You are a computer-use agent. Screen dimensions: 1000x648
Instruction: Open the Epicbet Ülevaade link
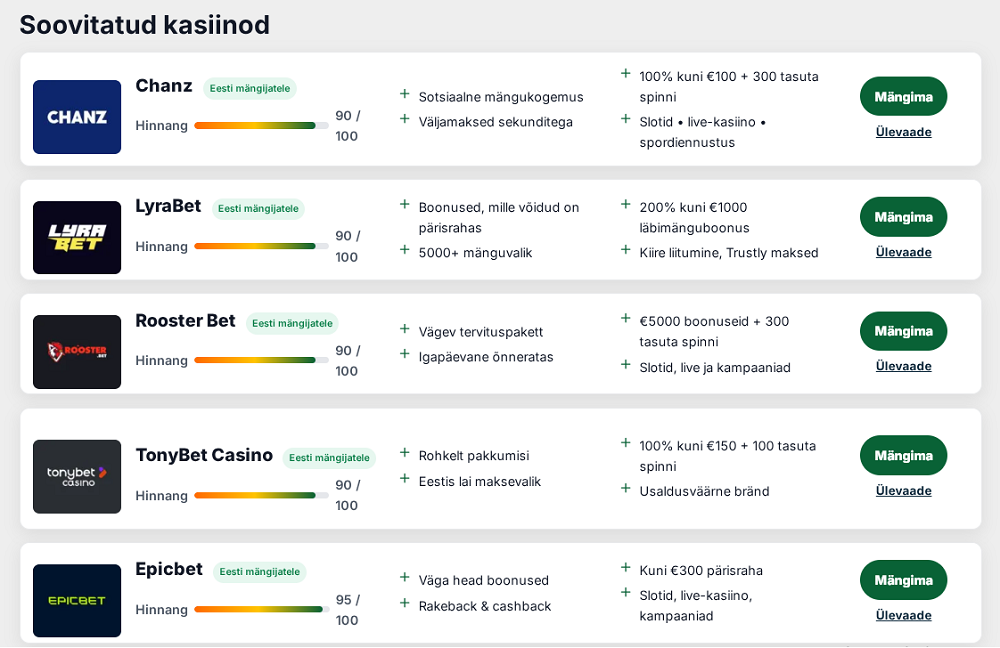point(903,615)
